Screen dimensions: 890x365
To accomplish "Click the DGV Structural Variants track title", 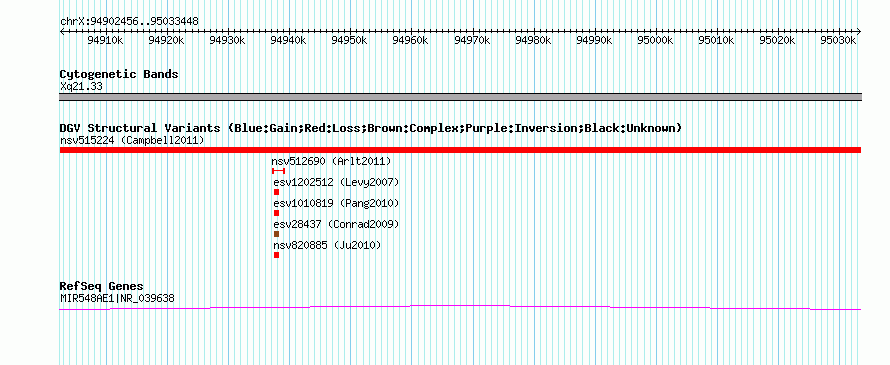I will click(x=370, y=128).
